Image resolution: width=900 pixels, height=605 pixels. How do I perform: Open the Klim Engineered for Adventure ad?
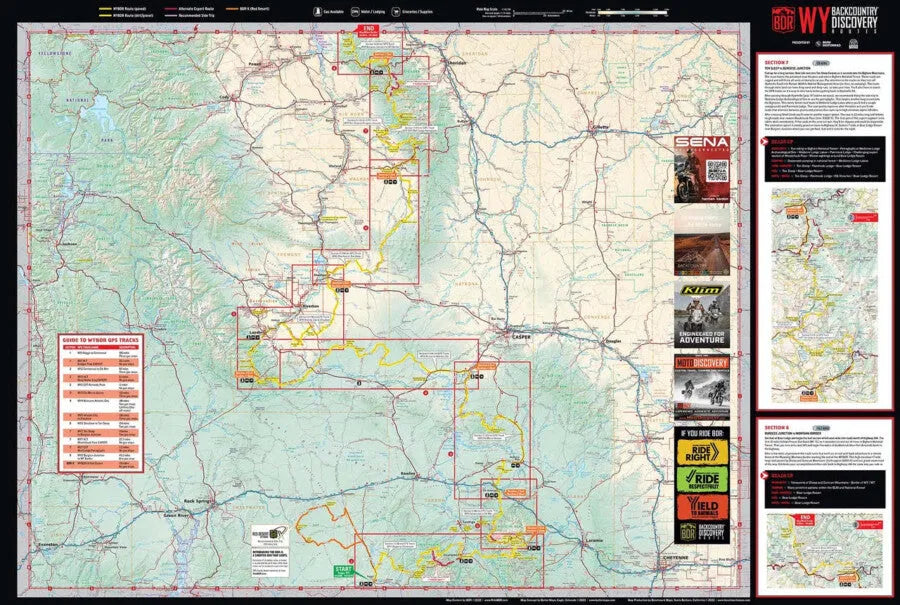[x=701, y=315]
